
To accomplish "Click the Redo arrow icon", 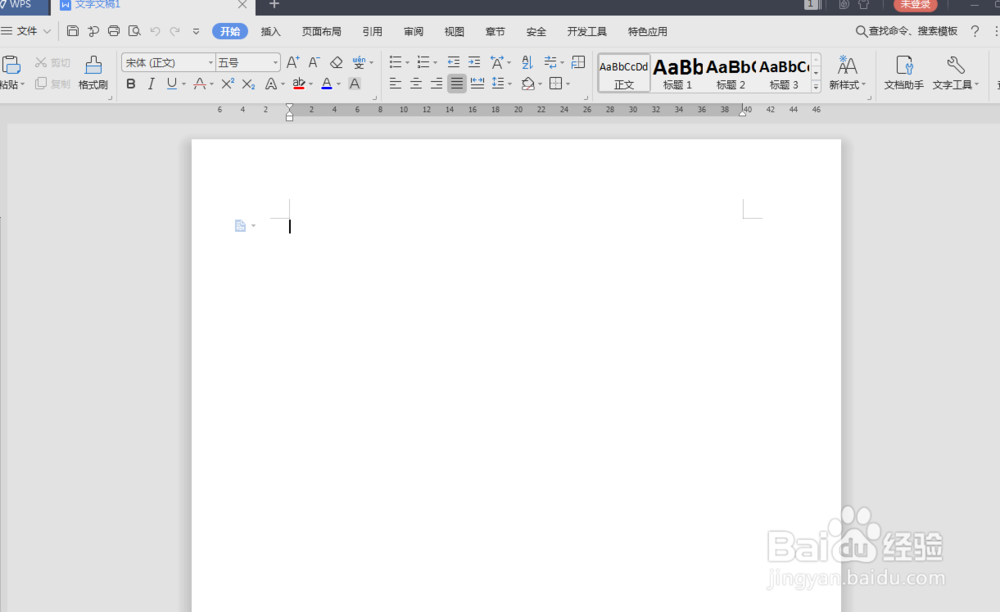I will point(175,31).
